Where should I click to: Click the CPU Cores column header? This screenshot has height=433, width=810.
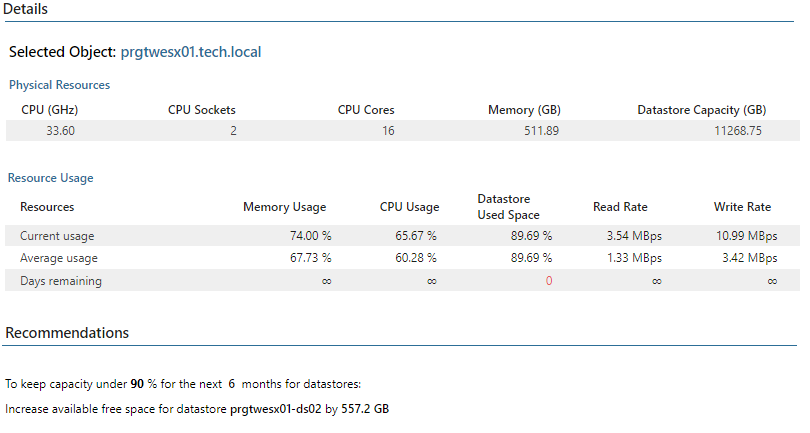pos(366,110)
